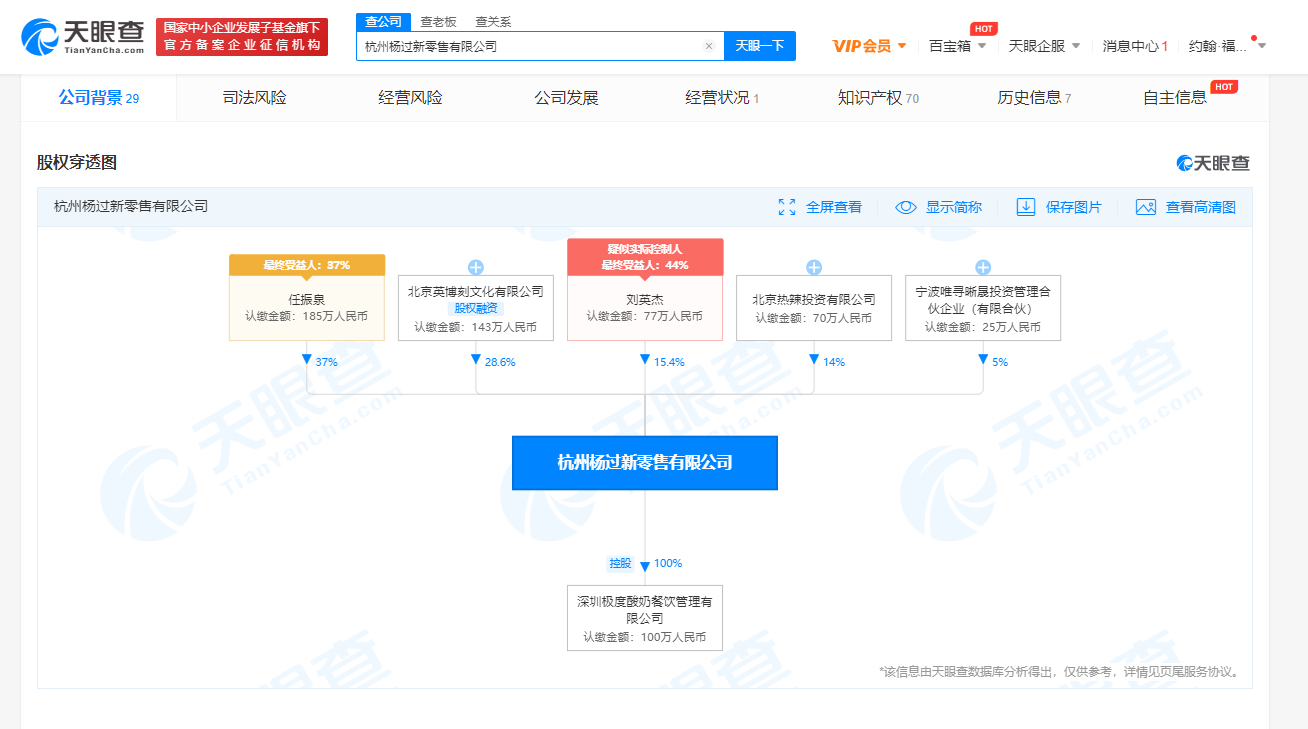This screenshot has height=729, width=1308.
Task: Open the VIP会员 dropdown
Action: click(x=869, y=46)
